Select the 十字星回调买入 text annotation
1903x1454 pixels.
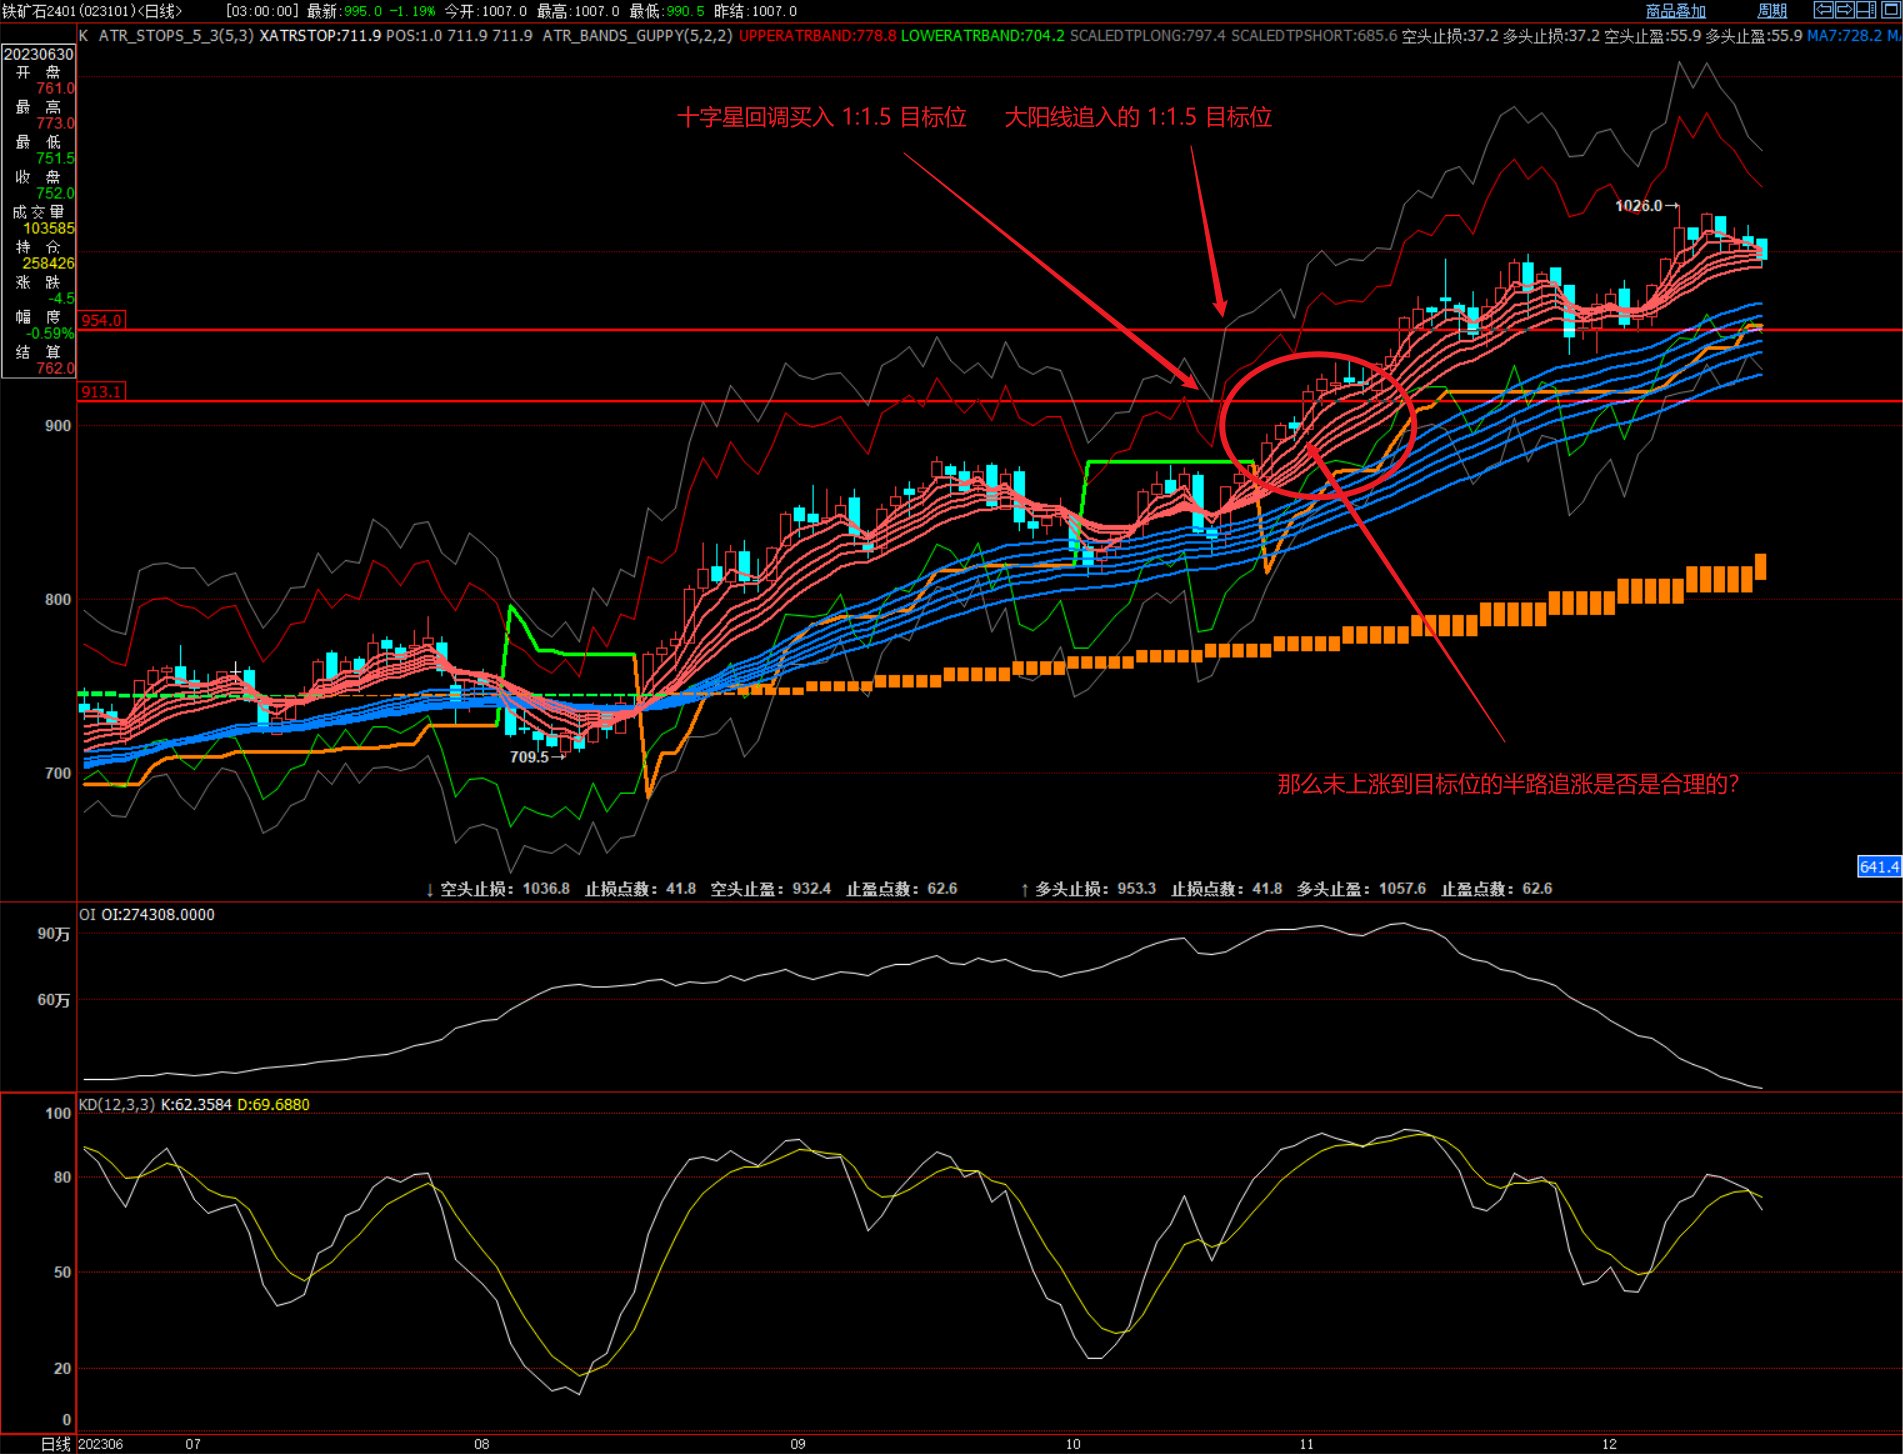(821, 118)
